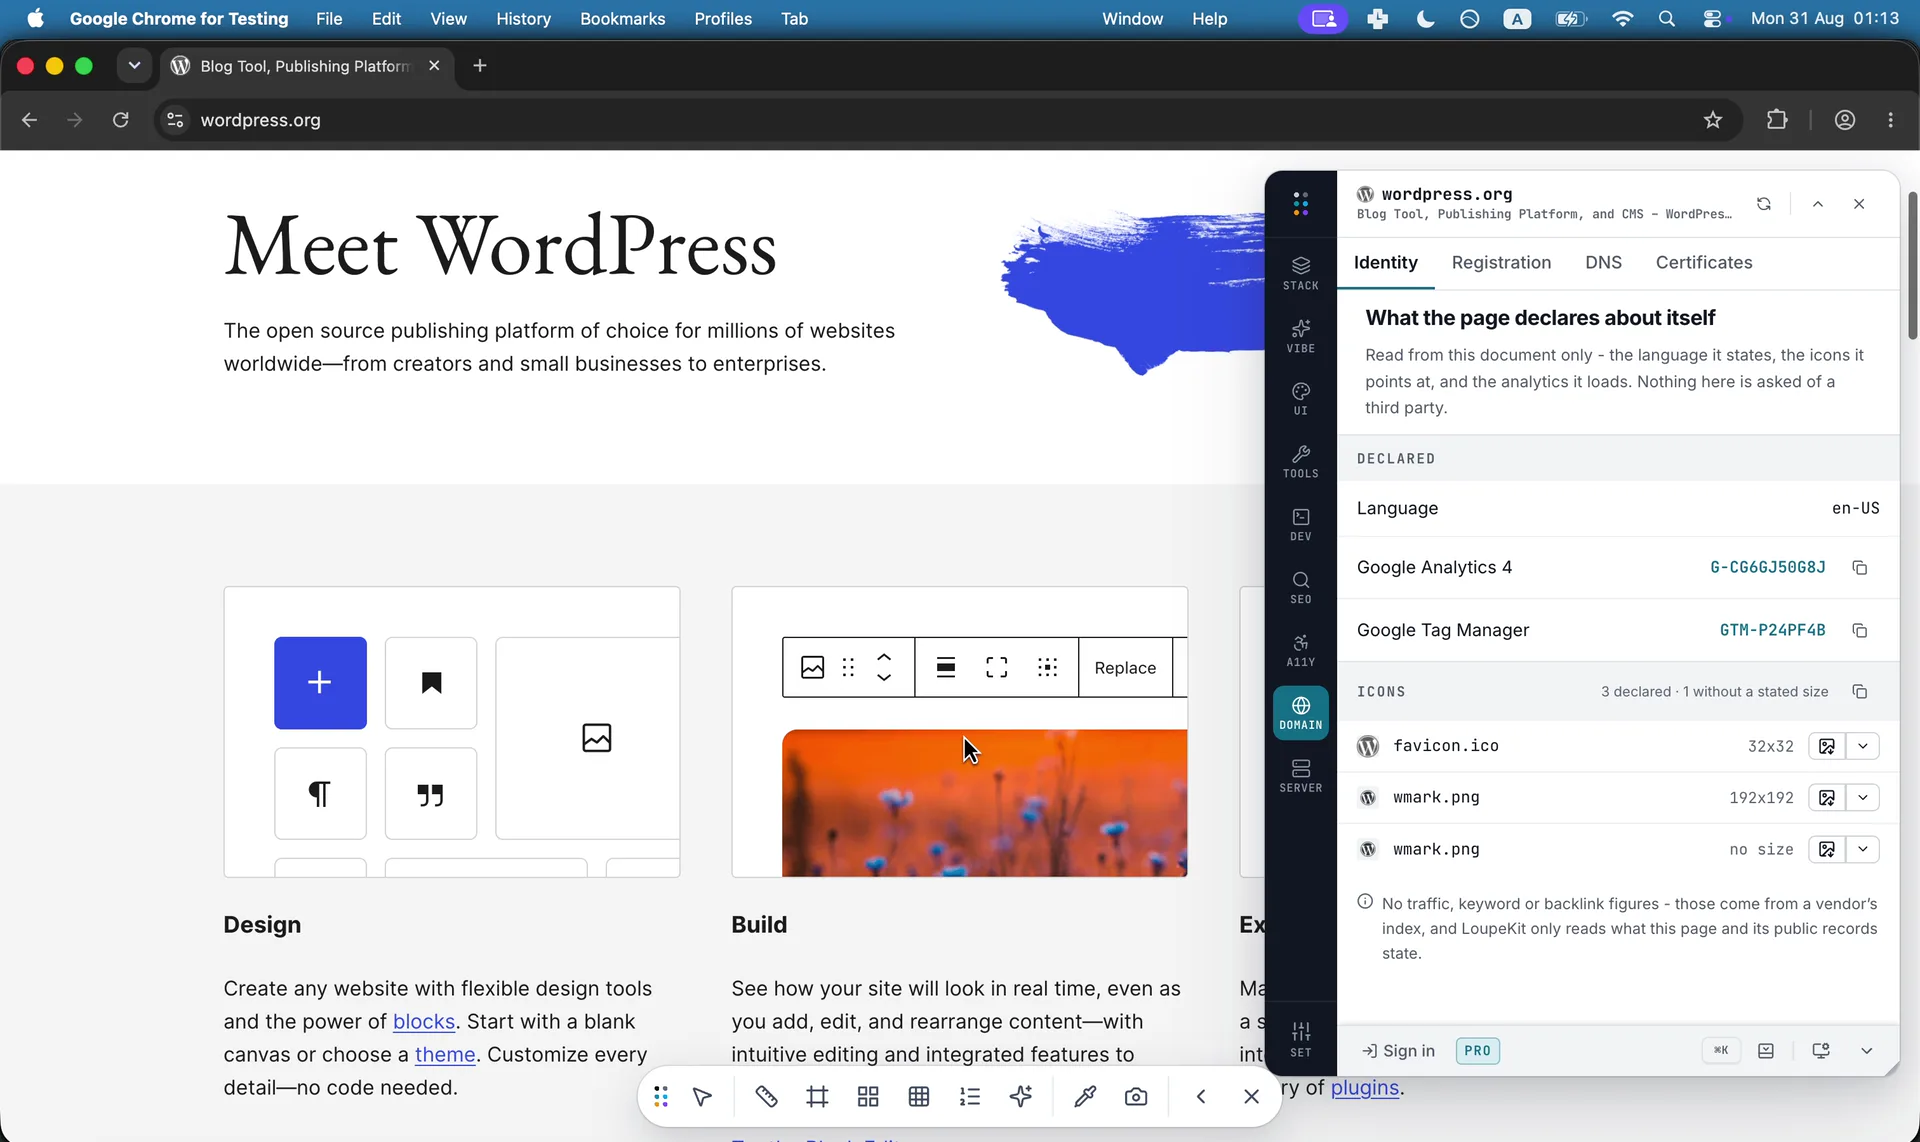Open the TOOLS wrench section

[1300, 462]
